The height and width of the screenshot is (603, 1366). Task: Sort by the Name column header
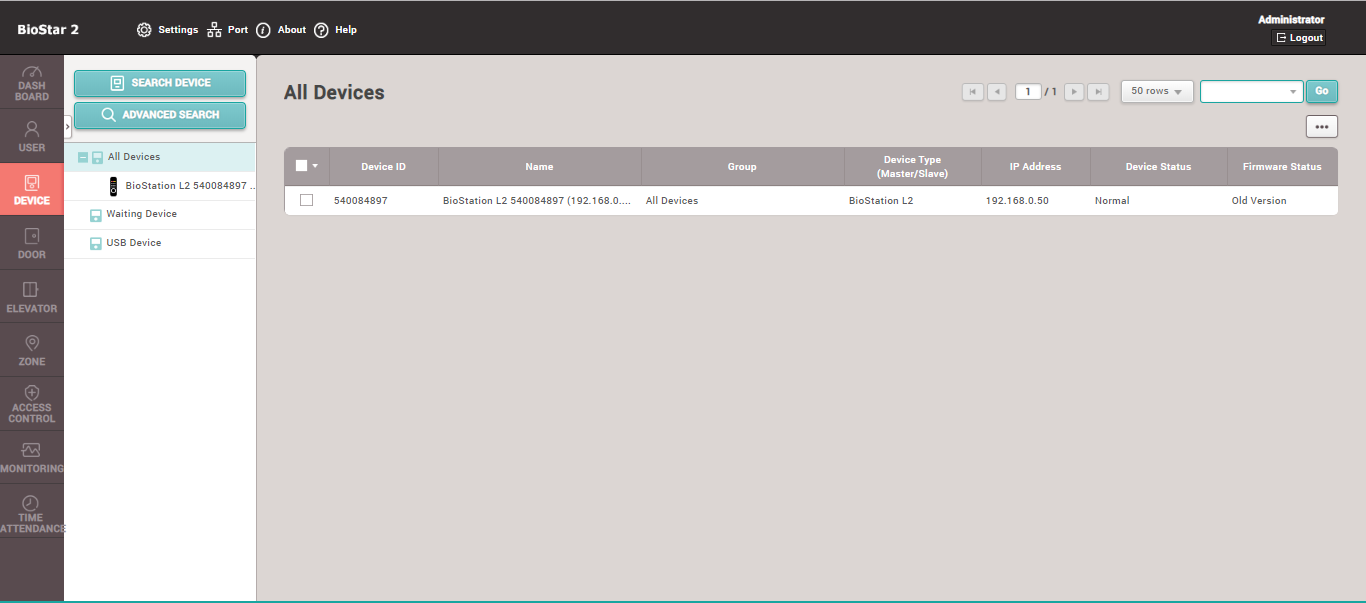pos(539,167)
